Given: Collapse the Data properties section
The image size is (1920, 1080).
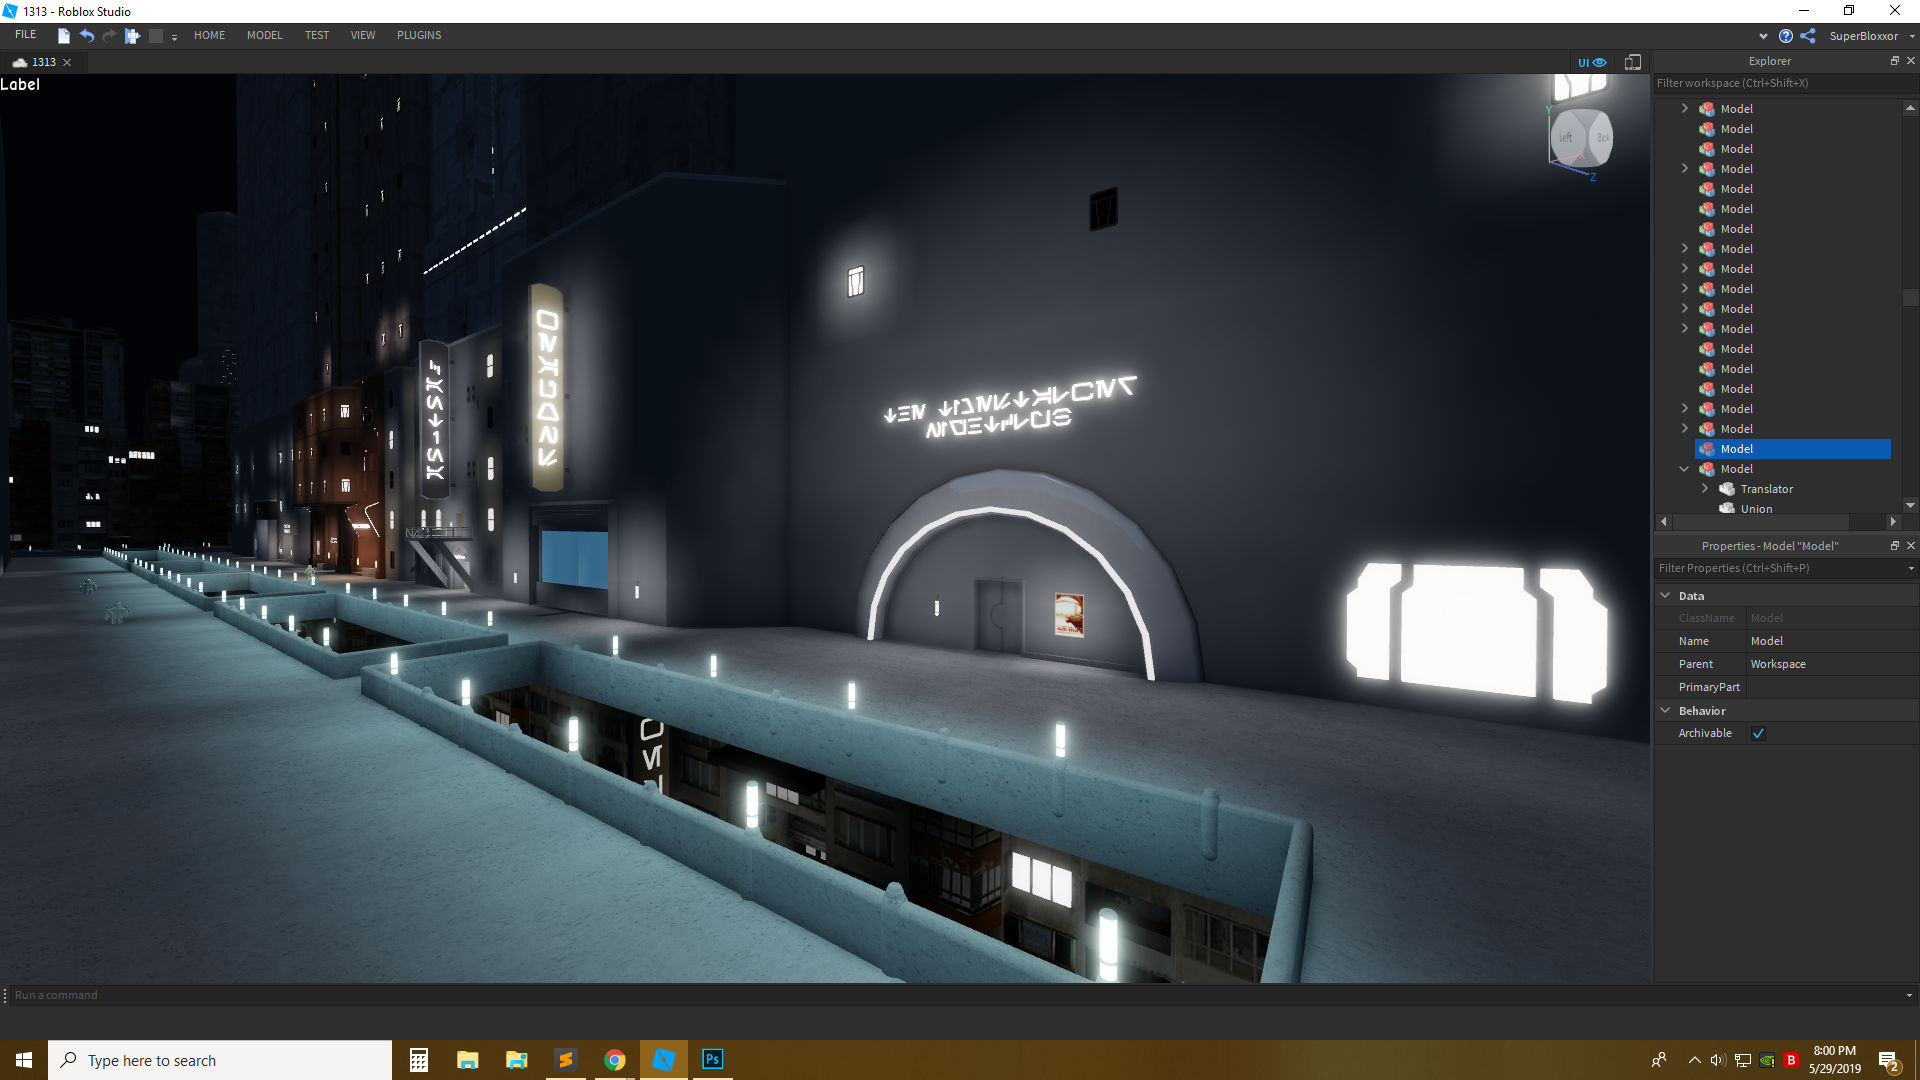Looking at the screenshot, I should click(1665, 595).
